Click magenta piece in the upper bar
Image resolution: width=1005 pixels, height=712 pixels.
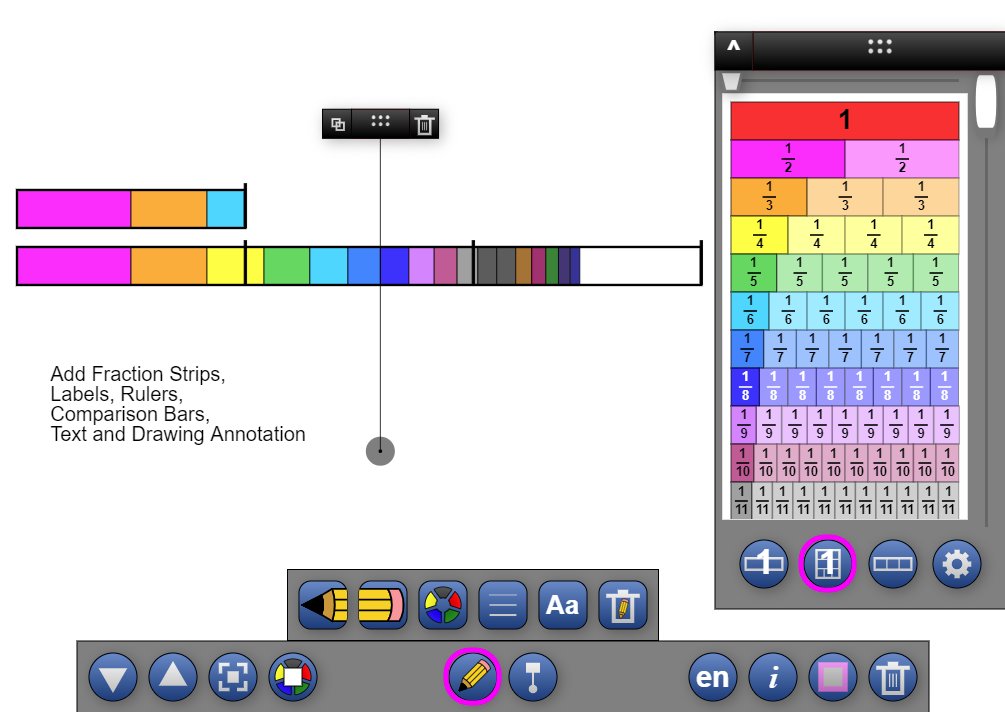74,209
